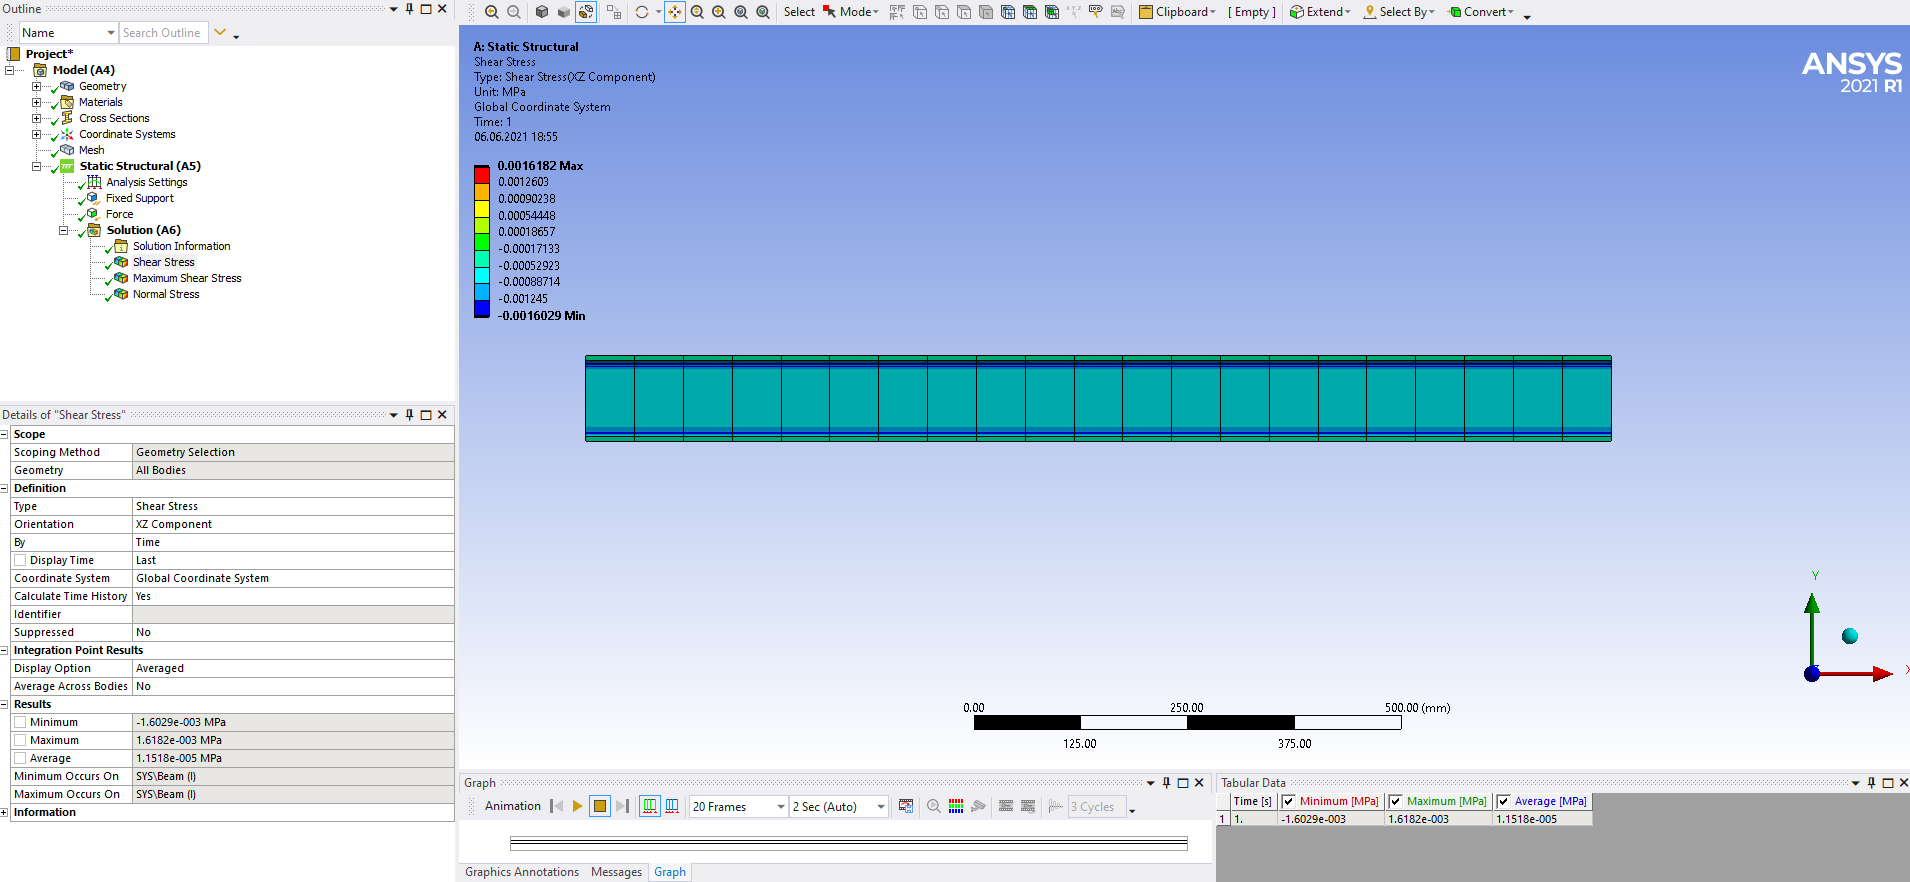The image size is (1910, 882).
Task: Select the Shear Stress result in outline
Action: [x=163, y=262]
